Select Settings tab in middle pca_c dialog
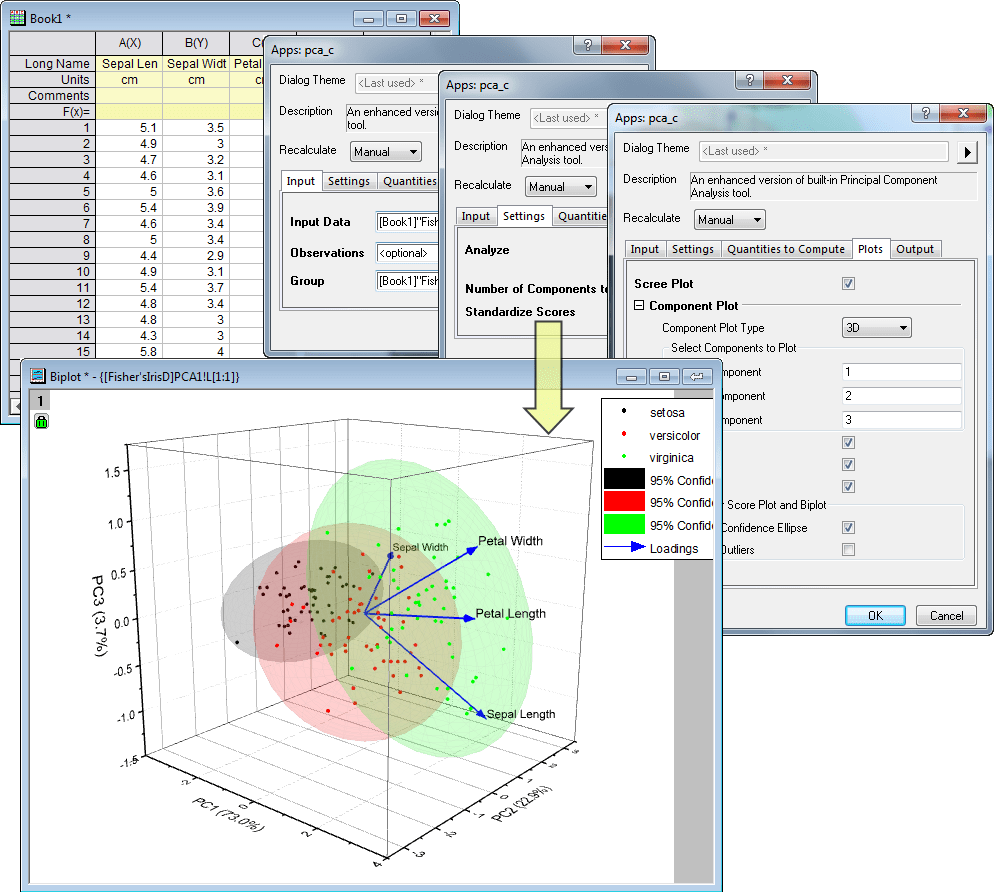The width and height of the screenshot is (995, 892). 524,216
